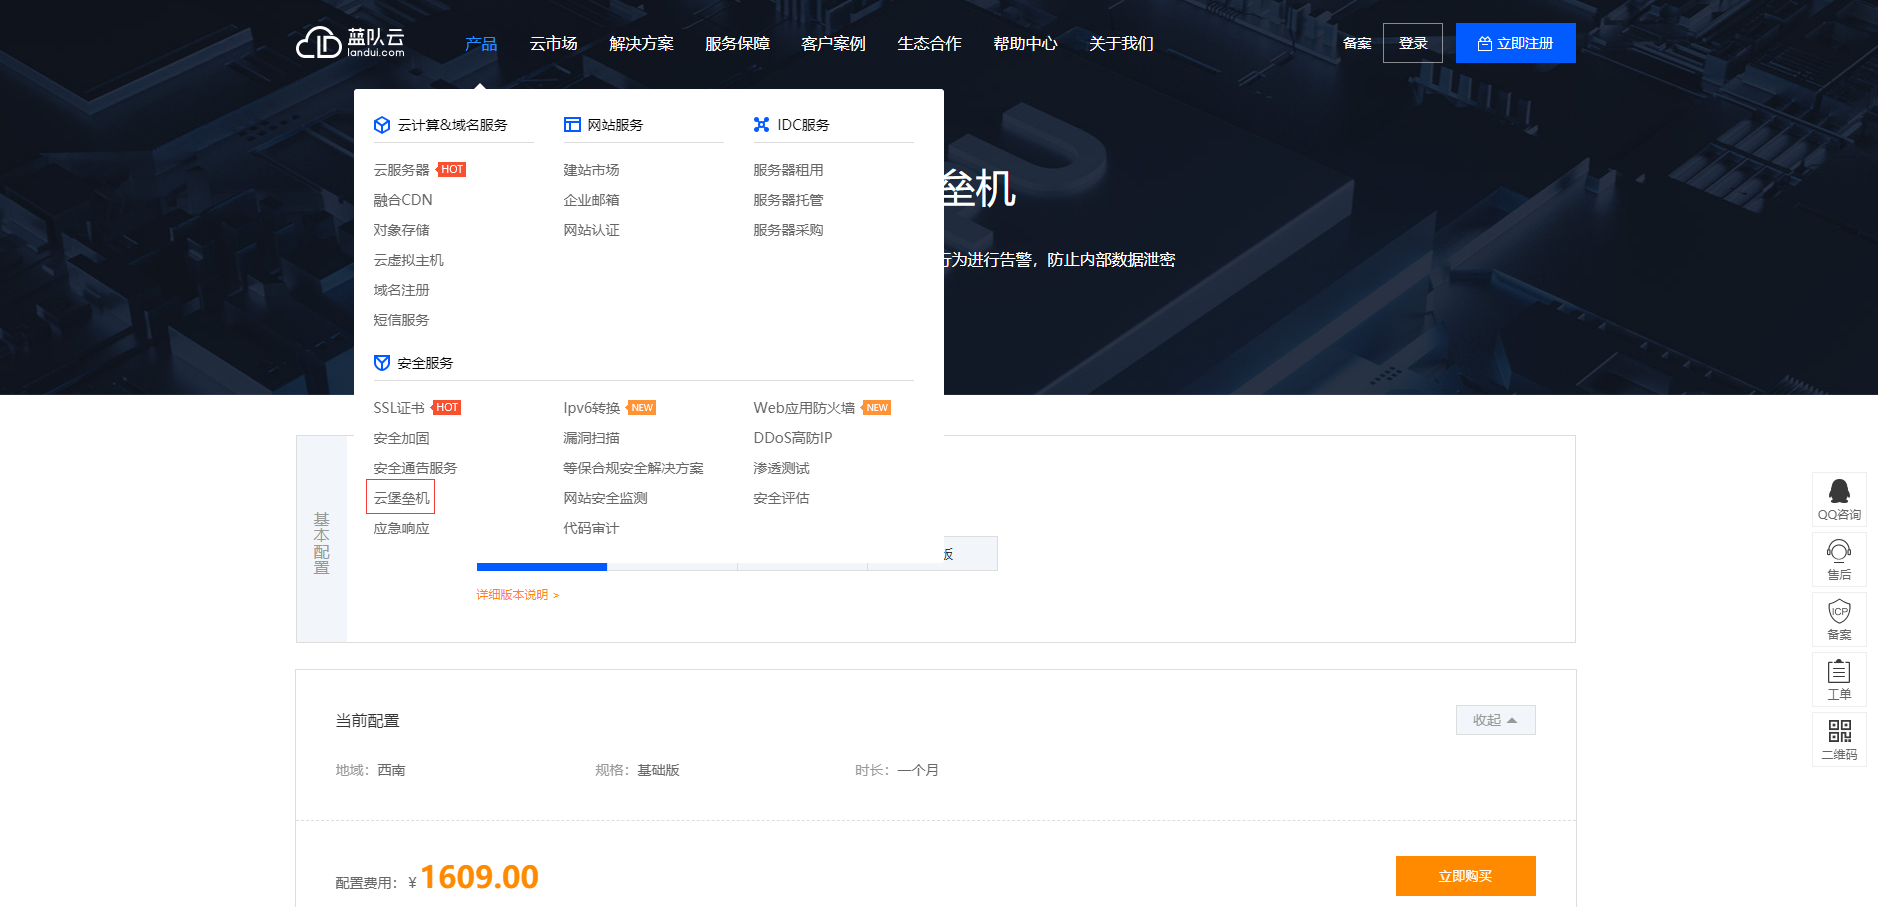Open the 解决方案 menu item
The height and width of the screenshot is (907, 1878).
pyautogui.click(x=640, y=43)
